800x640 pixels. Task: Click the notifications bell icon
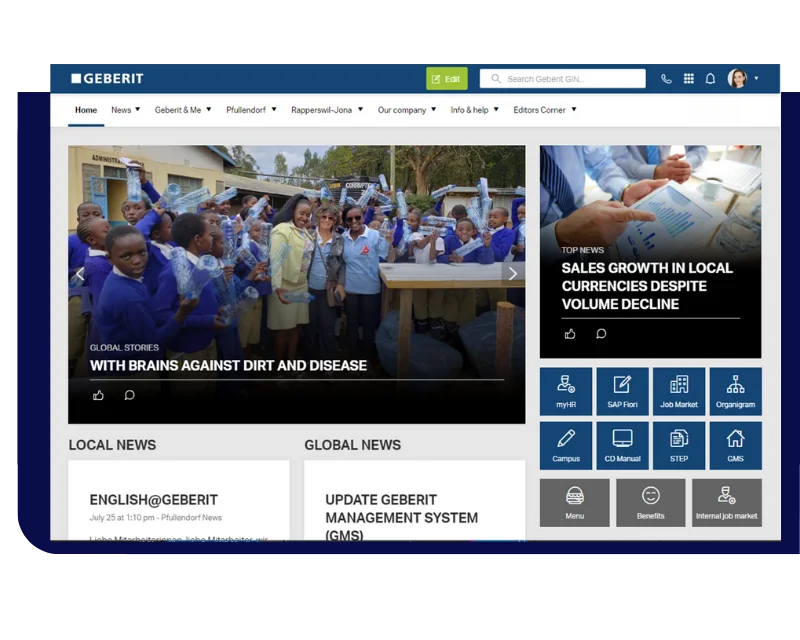click(710, 79)
